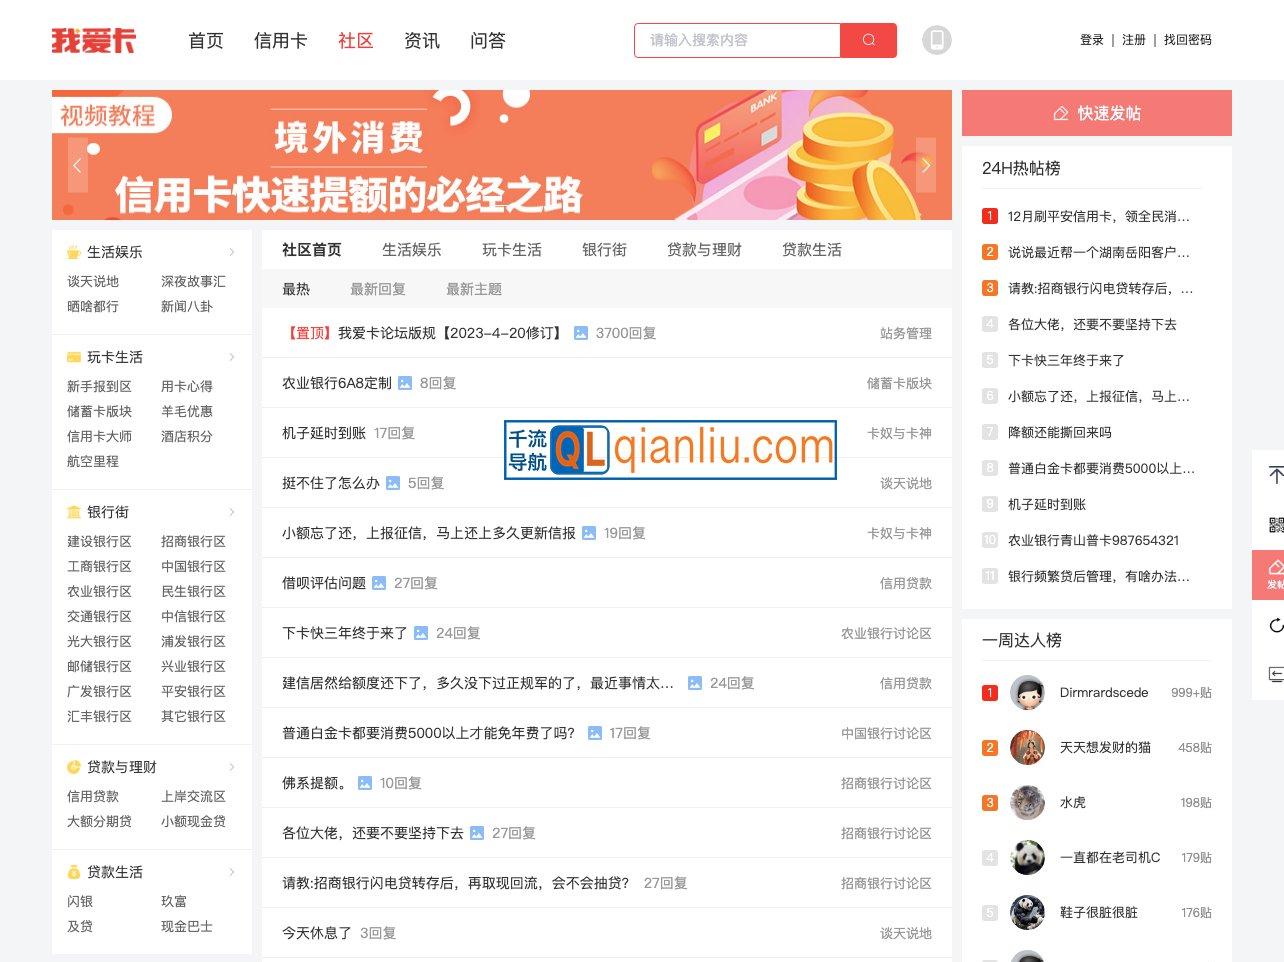Click the search magnifier icon
This screenshot has height=962, width=1284.
point(868,40)
